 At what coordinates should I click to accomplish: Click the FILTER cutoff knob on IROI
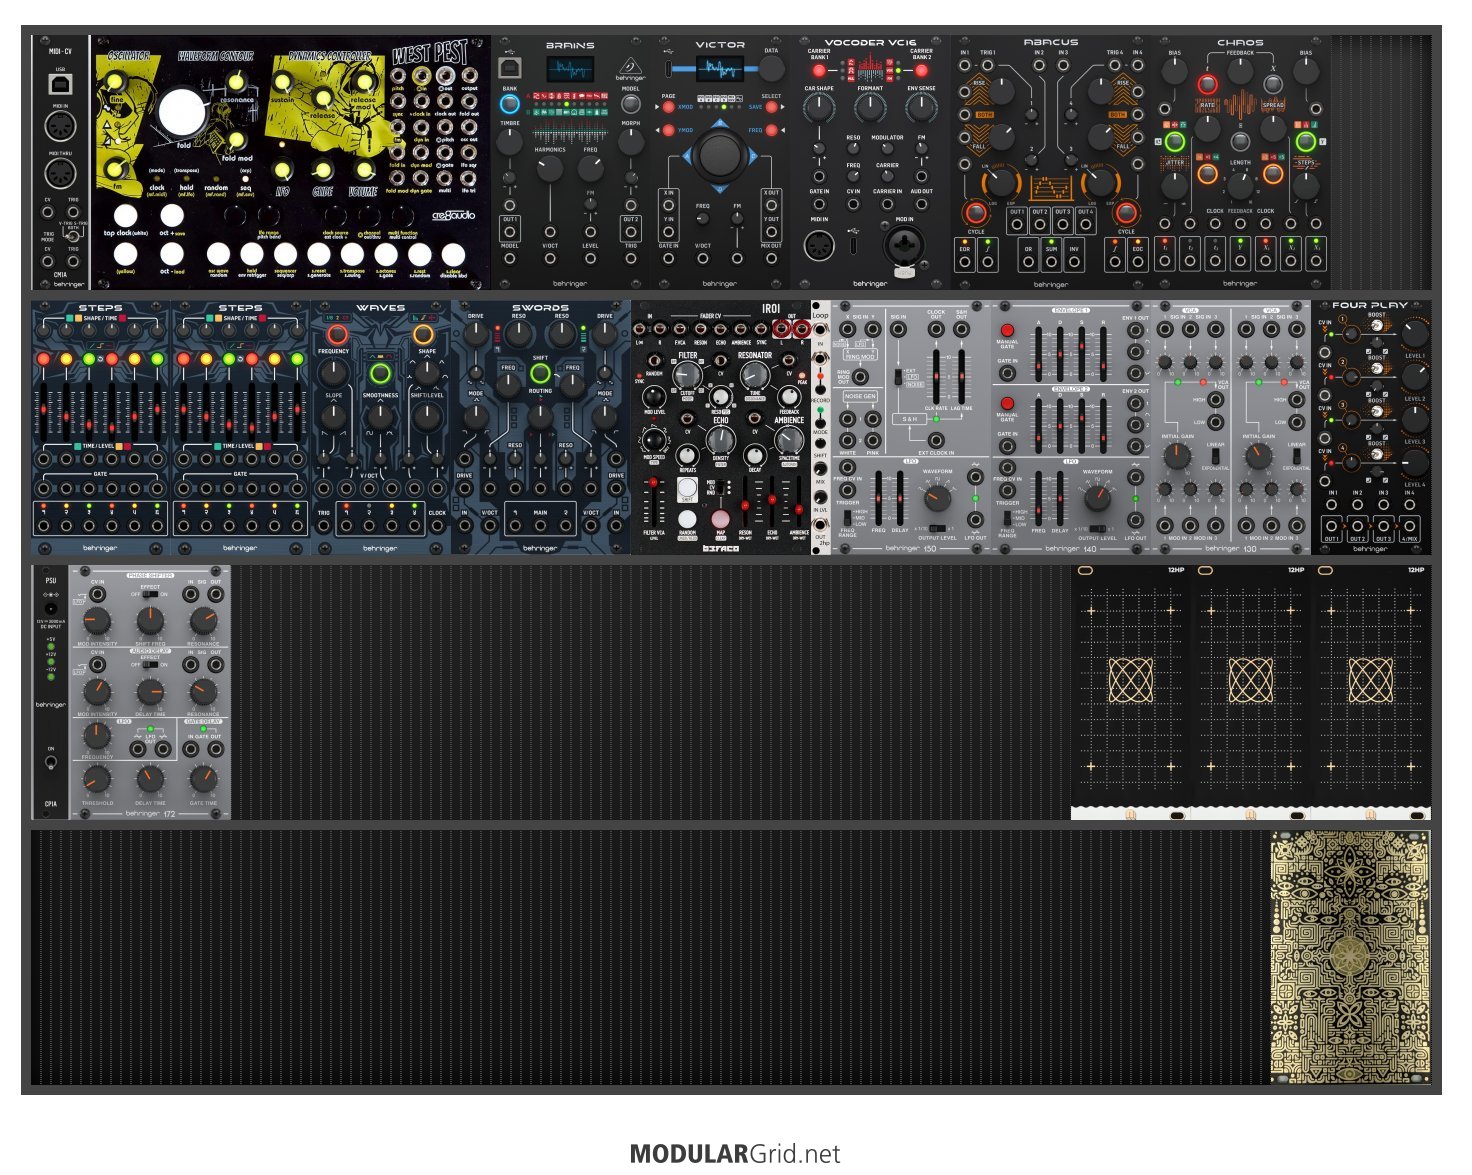point(686,374)
